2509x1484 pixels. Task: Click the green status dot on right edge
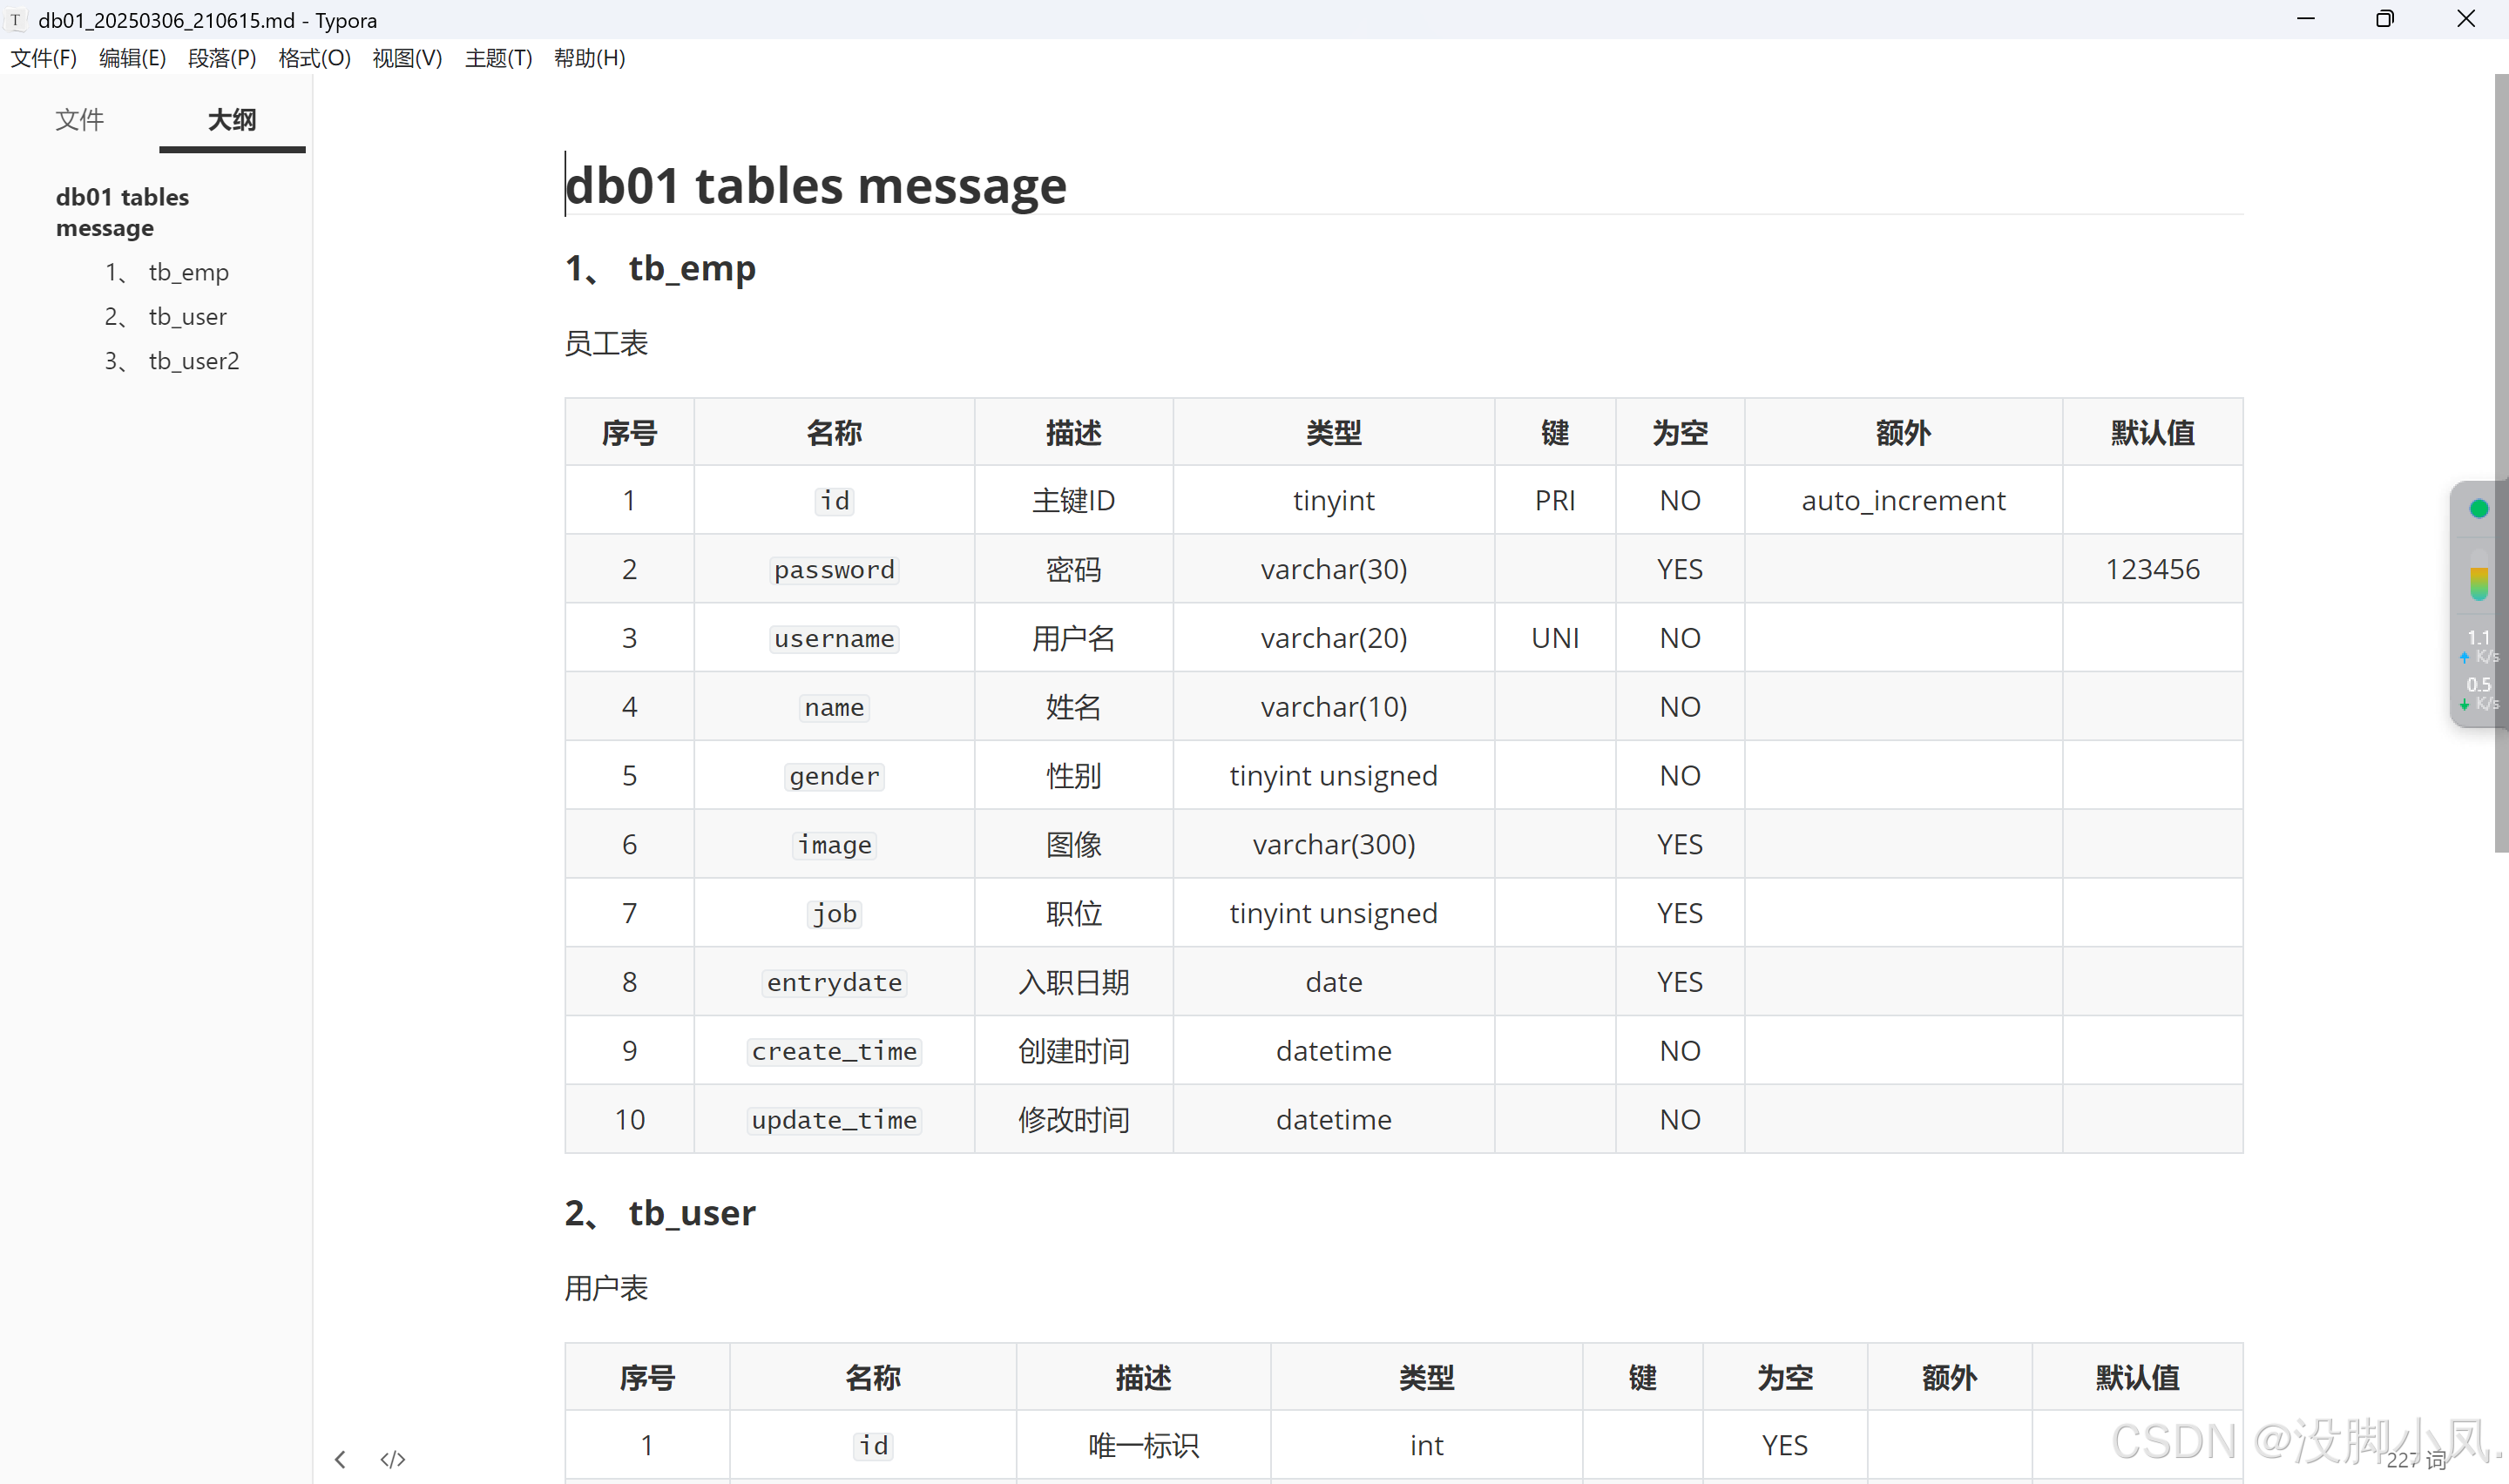click(x=2478, y=508)
